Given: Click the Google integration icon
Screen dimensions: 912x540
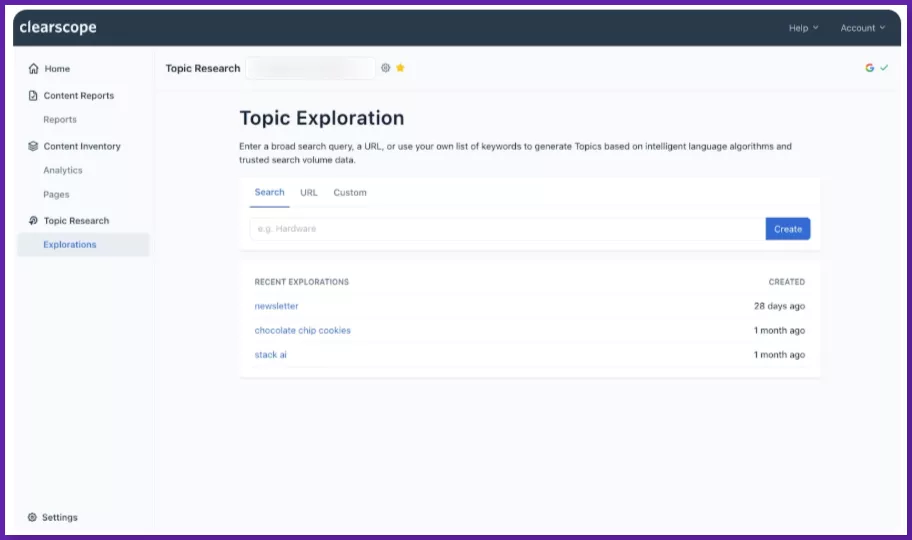Looking at the screenshot, I should [869, 68].
